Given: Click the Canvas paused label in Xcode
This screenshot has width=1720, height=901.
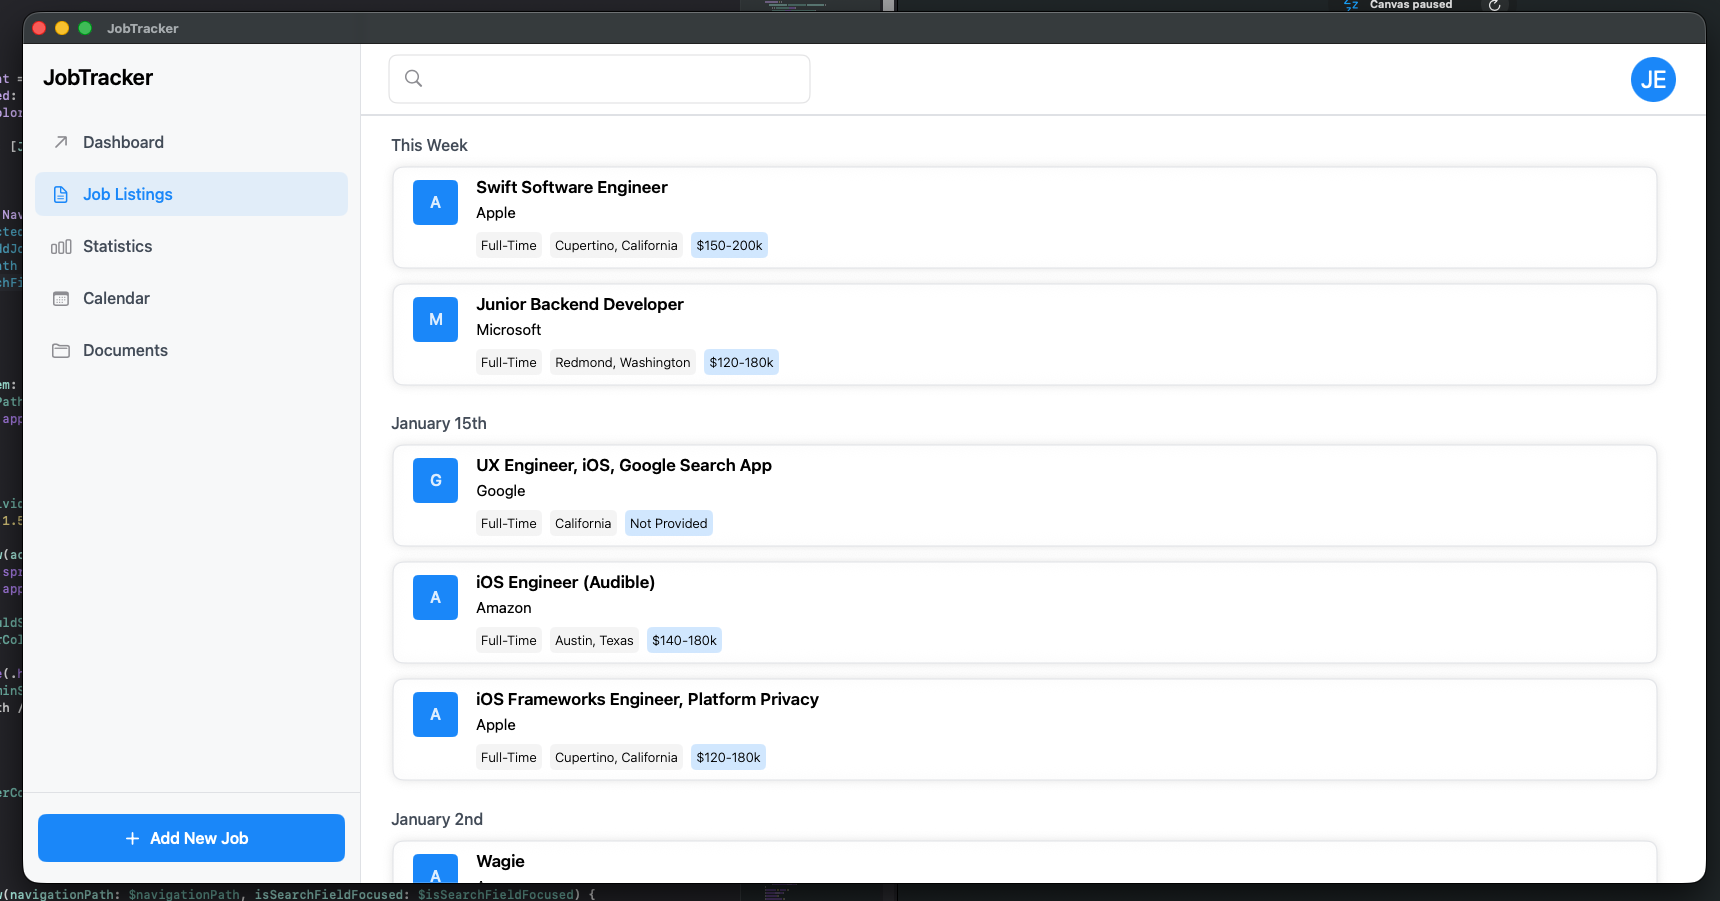Looking at the screenshot, I should click(1411, 5).
